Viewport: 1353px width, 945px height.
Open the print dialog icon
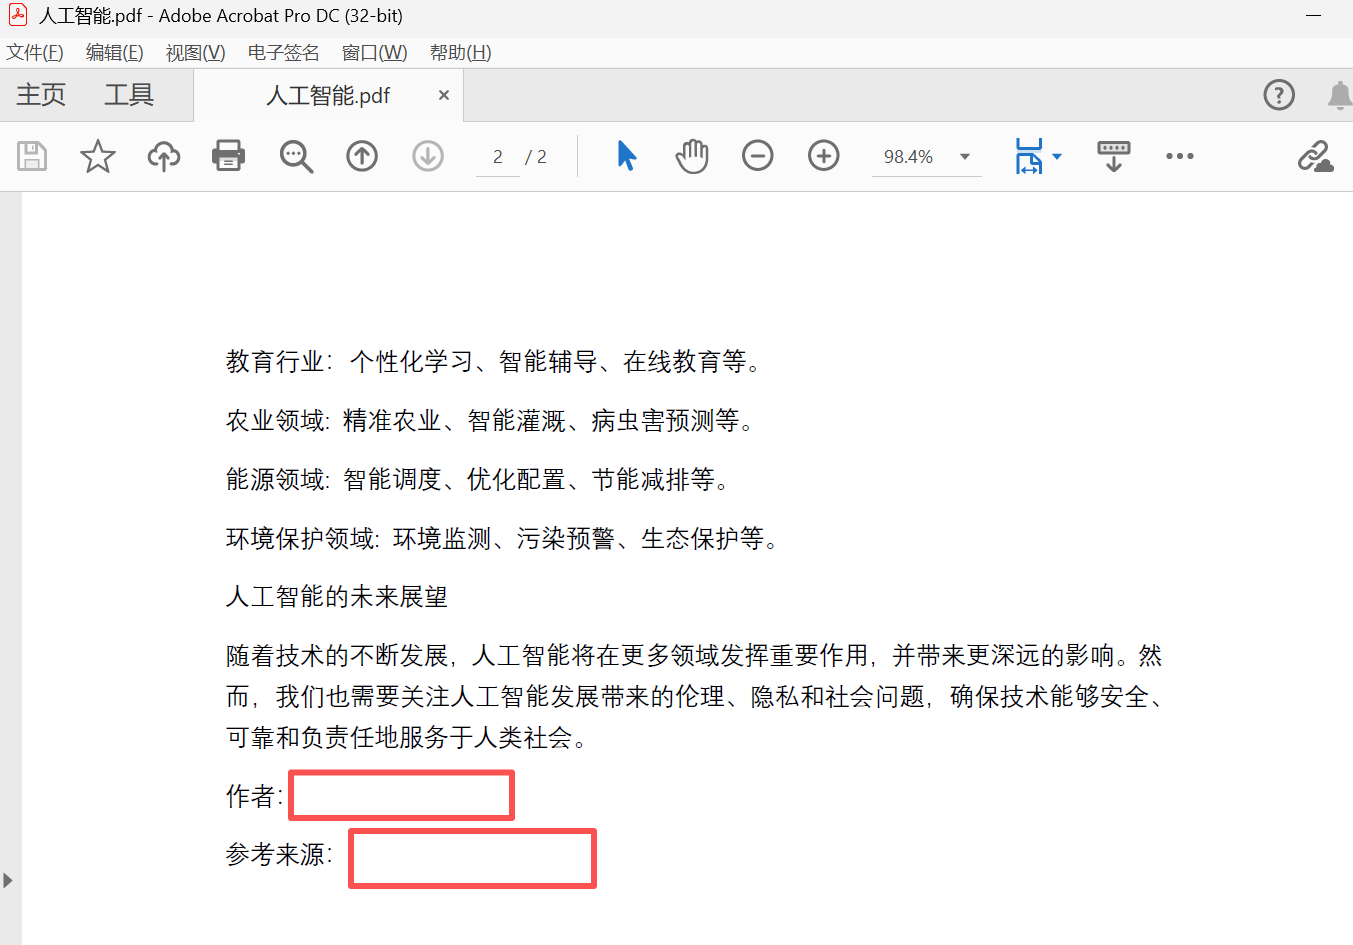[228, 156]
